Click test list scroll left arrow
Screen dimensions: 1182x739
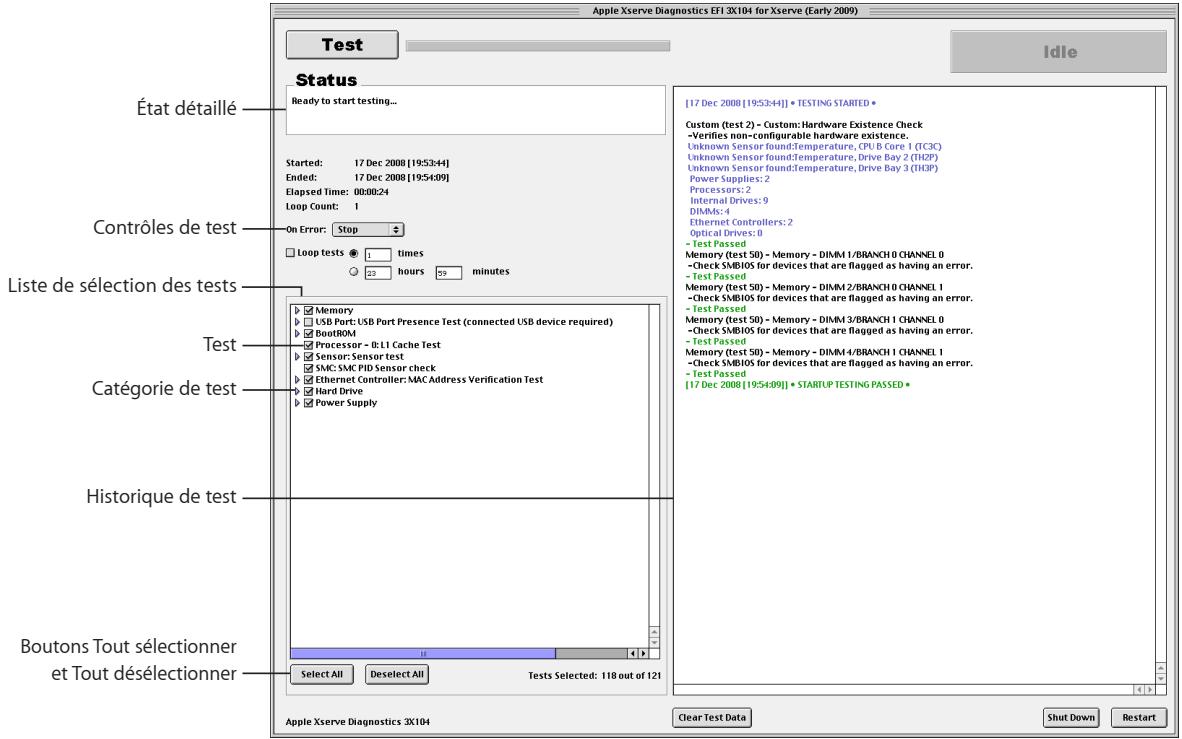633,654
